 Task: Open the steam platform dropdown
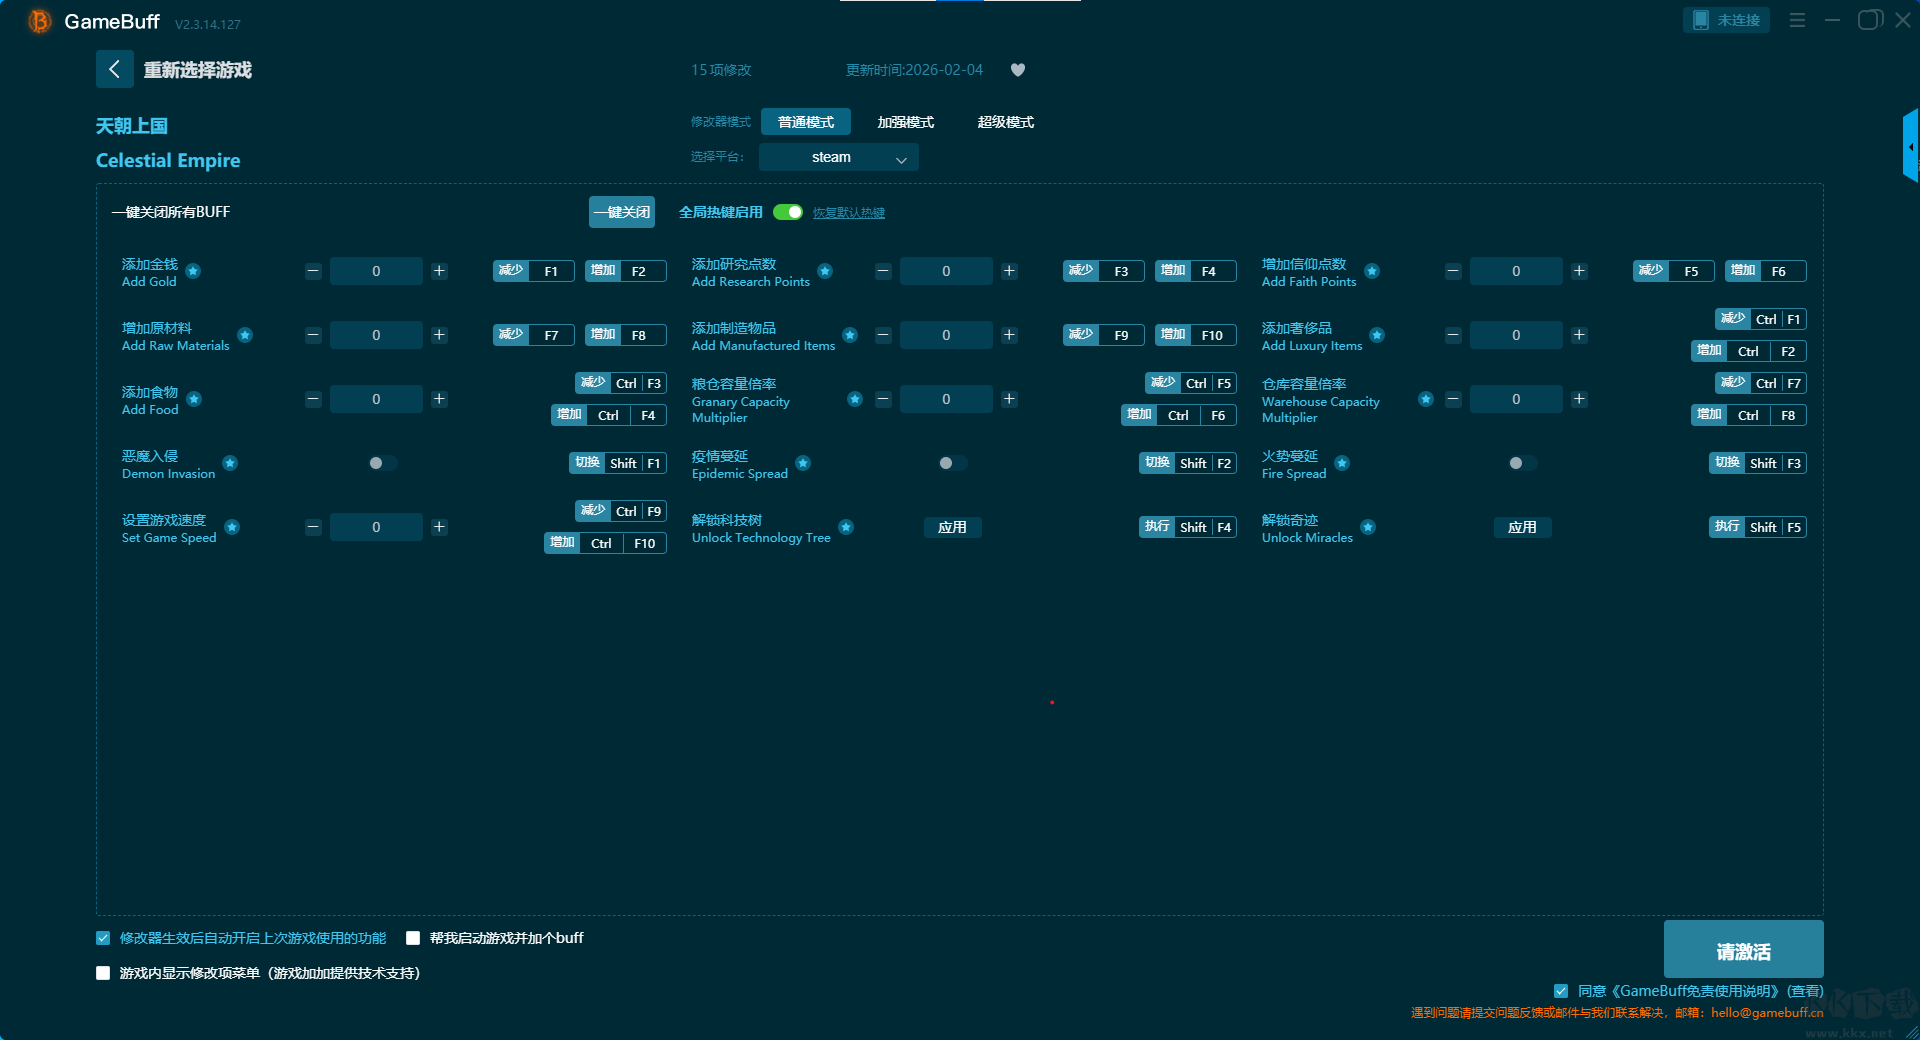[x=838, y=157]
